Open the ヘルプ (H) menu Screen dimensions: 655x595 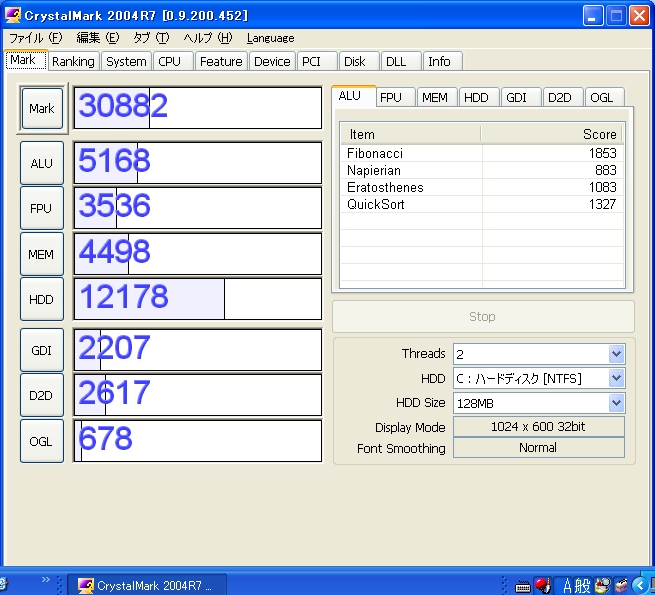tap(208, 38)
